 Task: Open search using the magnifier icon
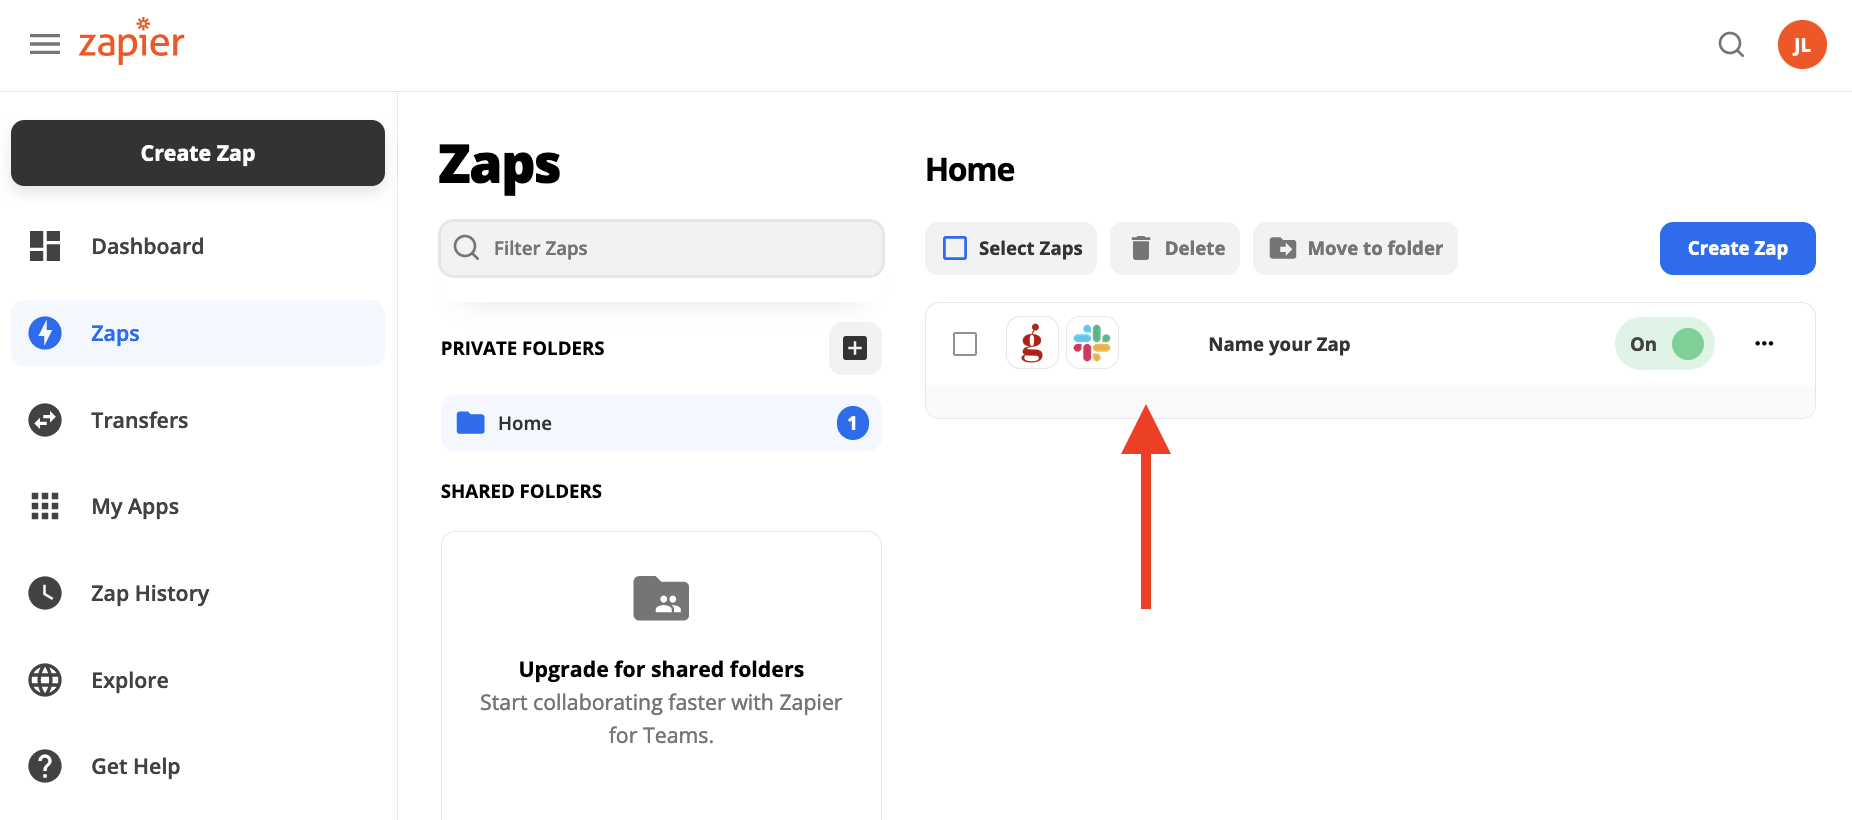(x=1731, y=45)
